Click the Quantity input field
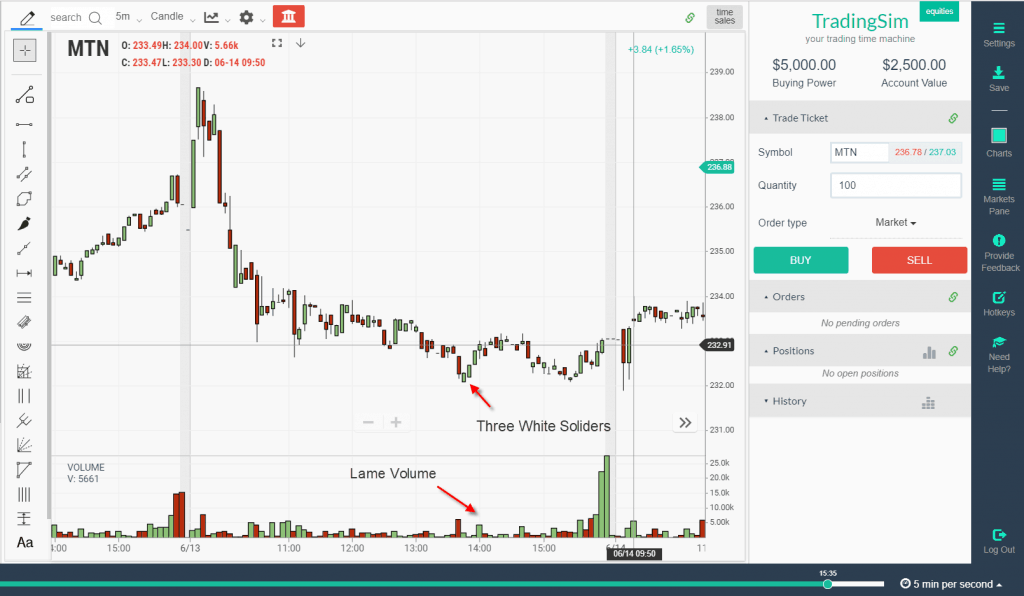 pyautogui.click(x=895, y=185)
